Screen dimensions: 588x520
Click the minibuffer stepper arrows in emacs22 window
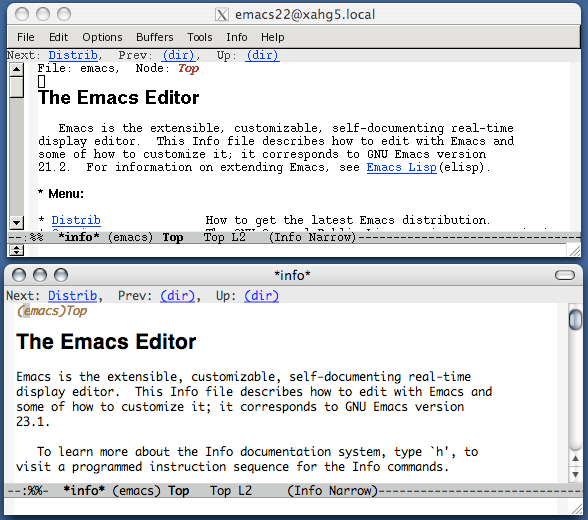coord(16,250)
